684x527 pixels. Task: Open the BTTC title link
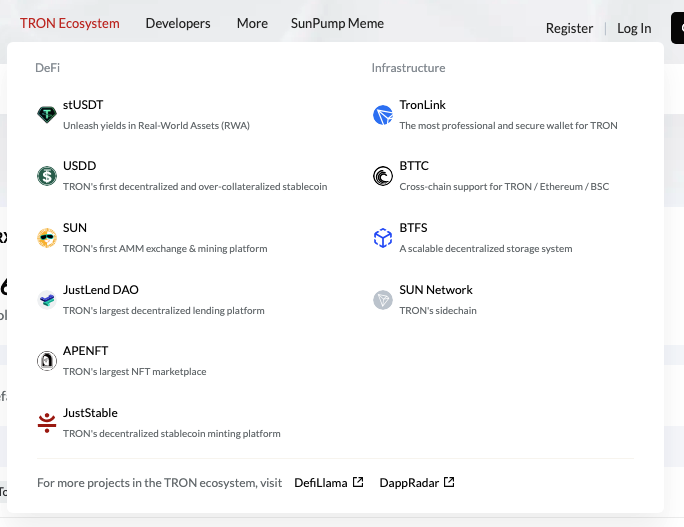[x=414, y=166]
